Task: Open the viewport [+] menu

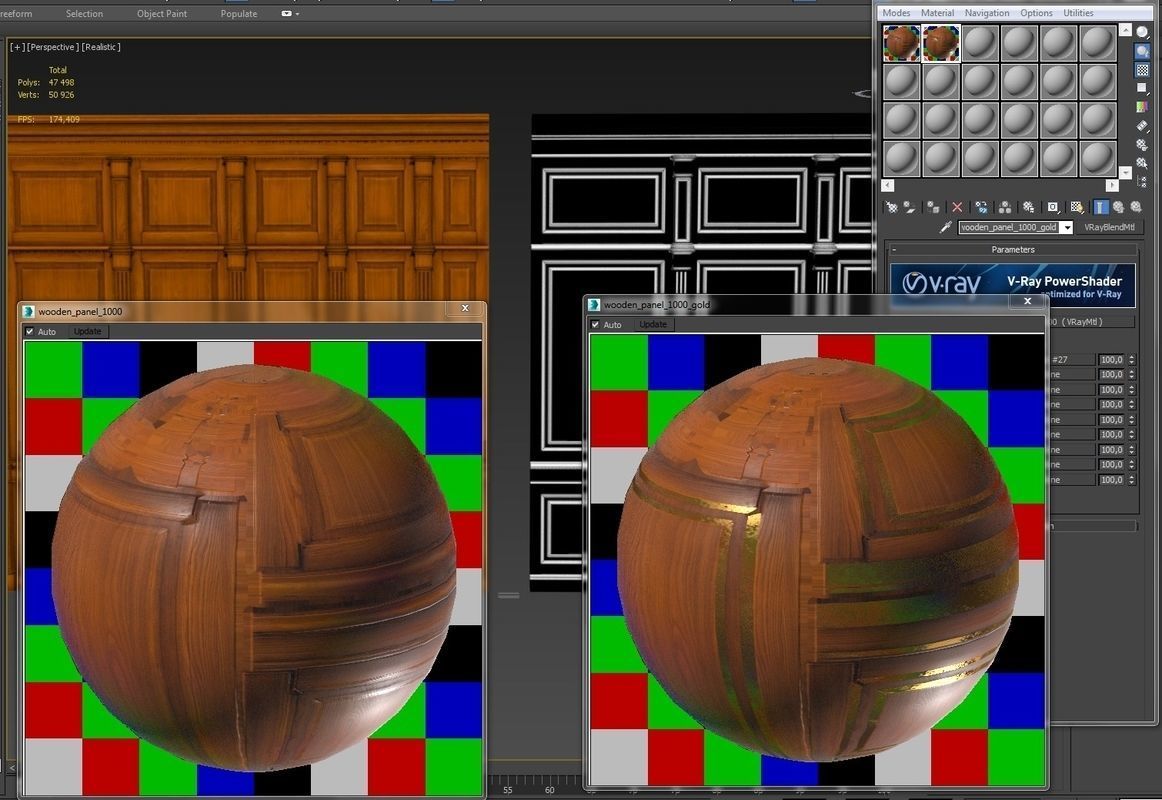Action: point(16,47)
